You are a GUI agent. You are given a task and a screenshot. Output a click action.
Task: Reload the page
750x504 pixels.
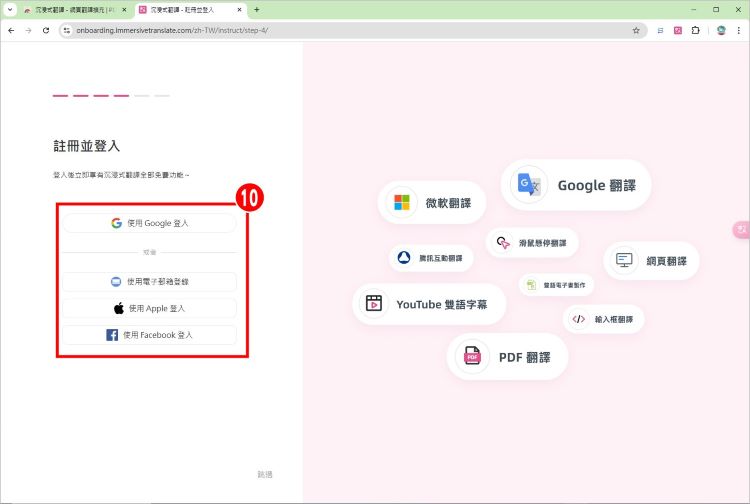(x=46, y=30)
